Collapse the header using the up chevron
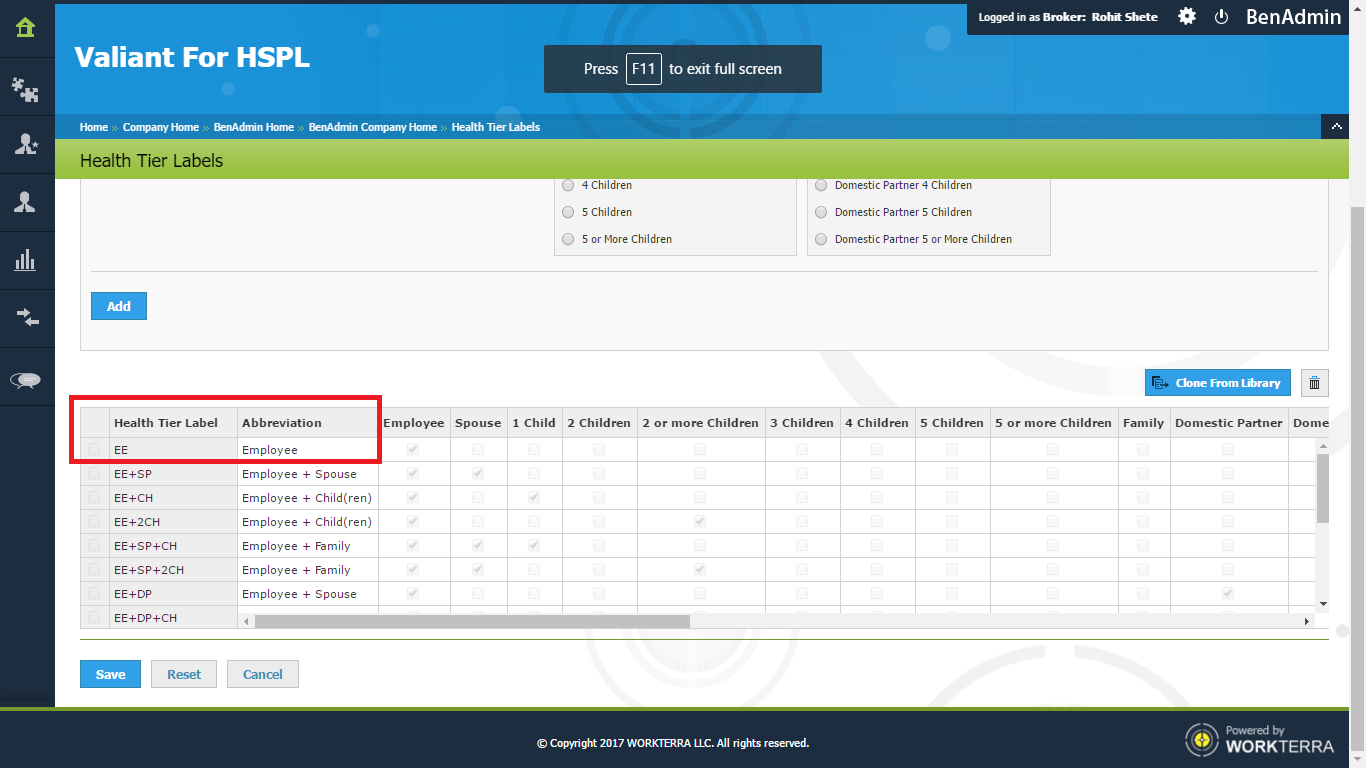1366x768 pixels. click(x=1336, y=127)
